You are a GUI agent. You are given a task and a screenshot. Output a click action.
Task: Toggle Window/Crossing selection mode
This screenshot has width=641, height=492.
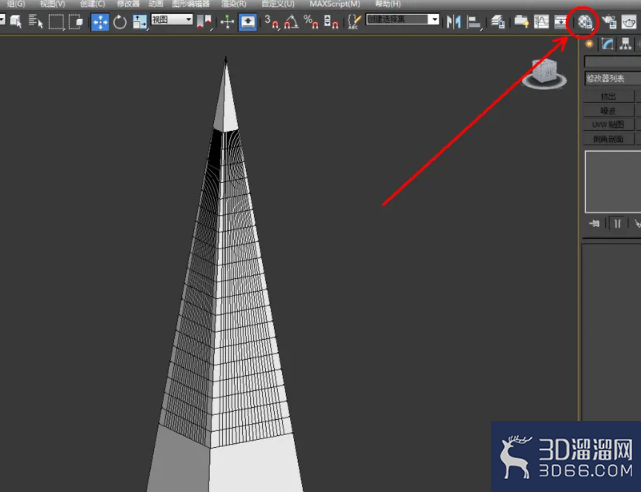pos(76,22)
